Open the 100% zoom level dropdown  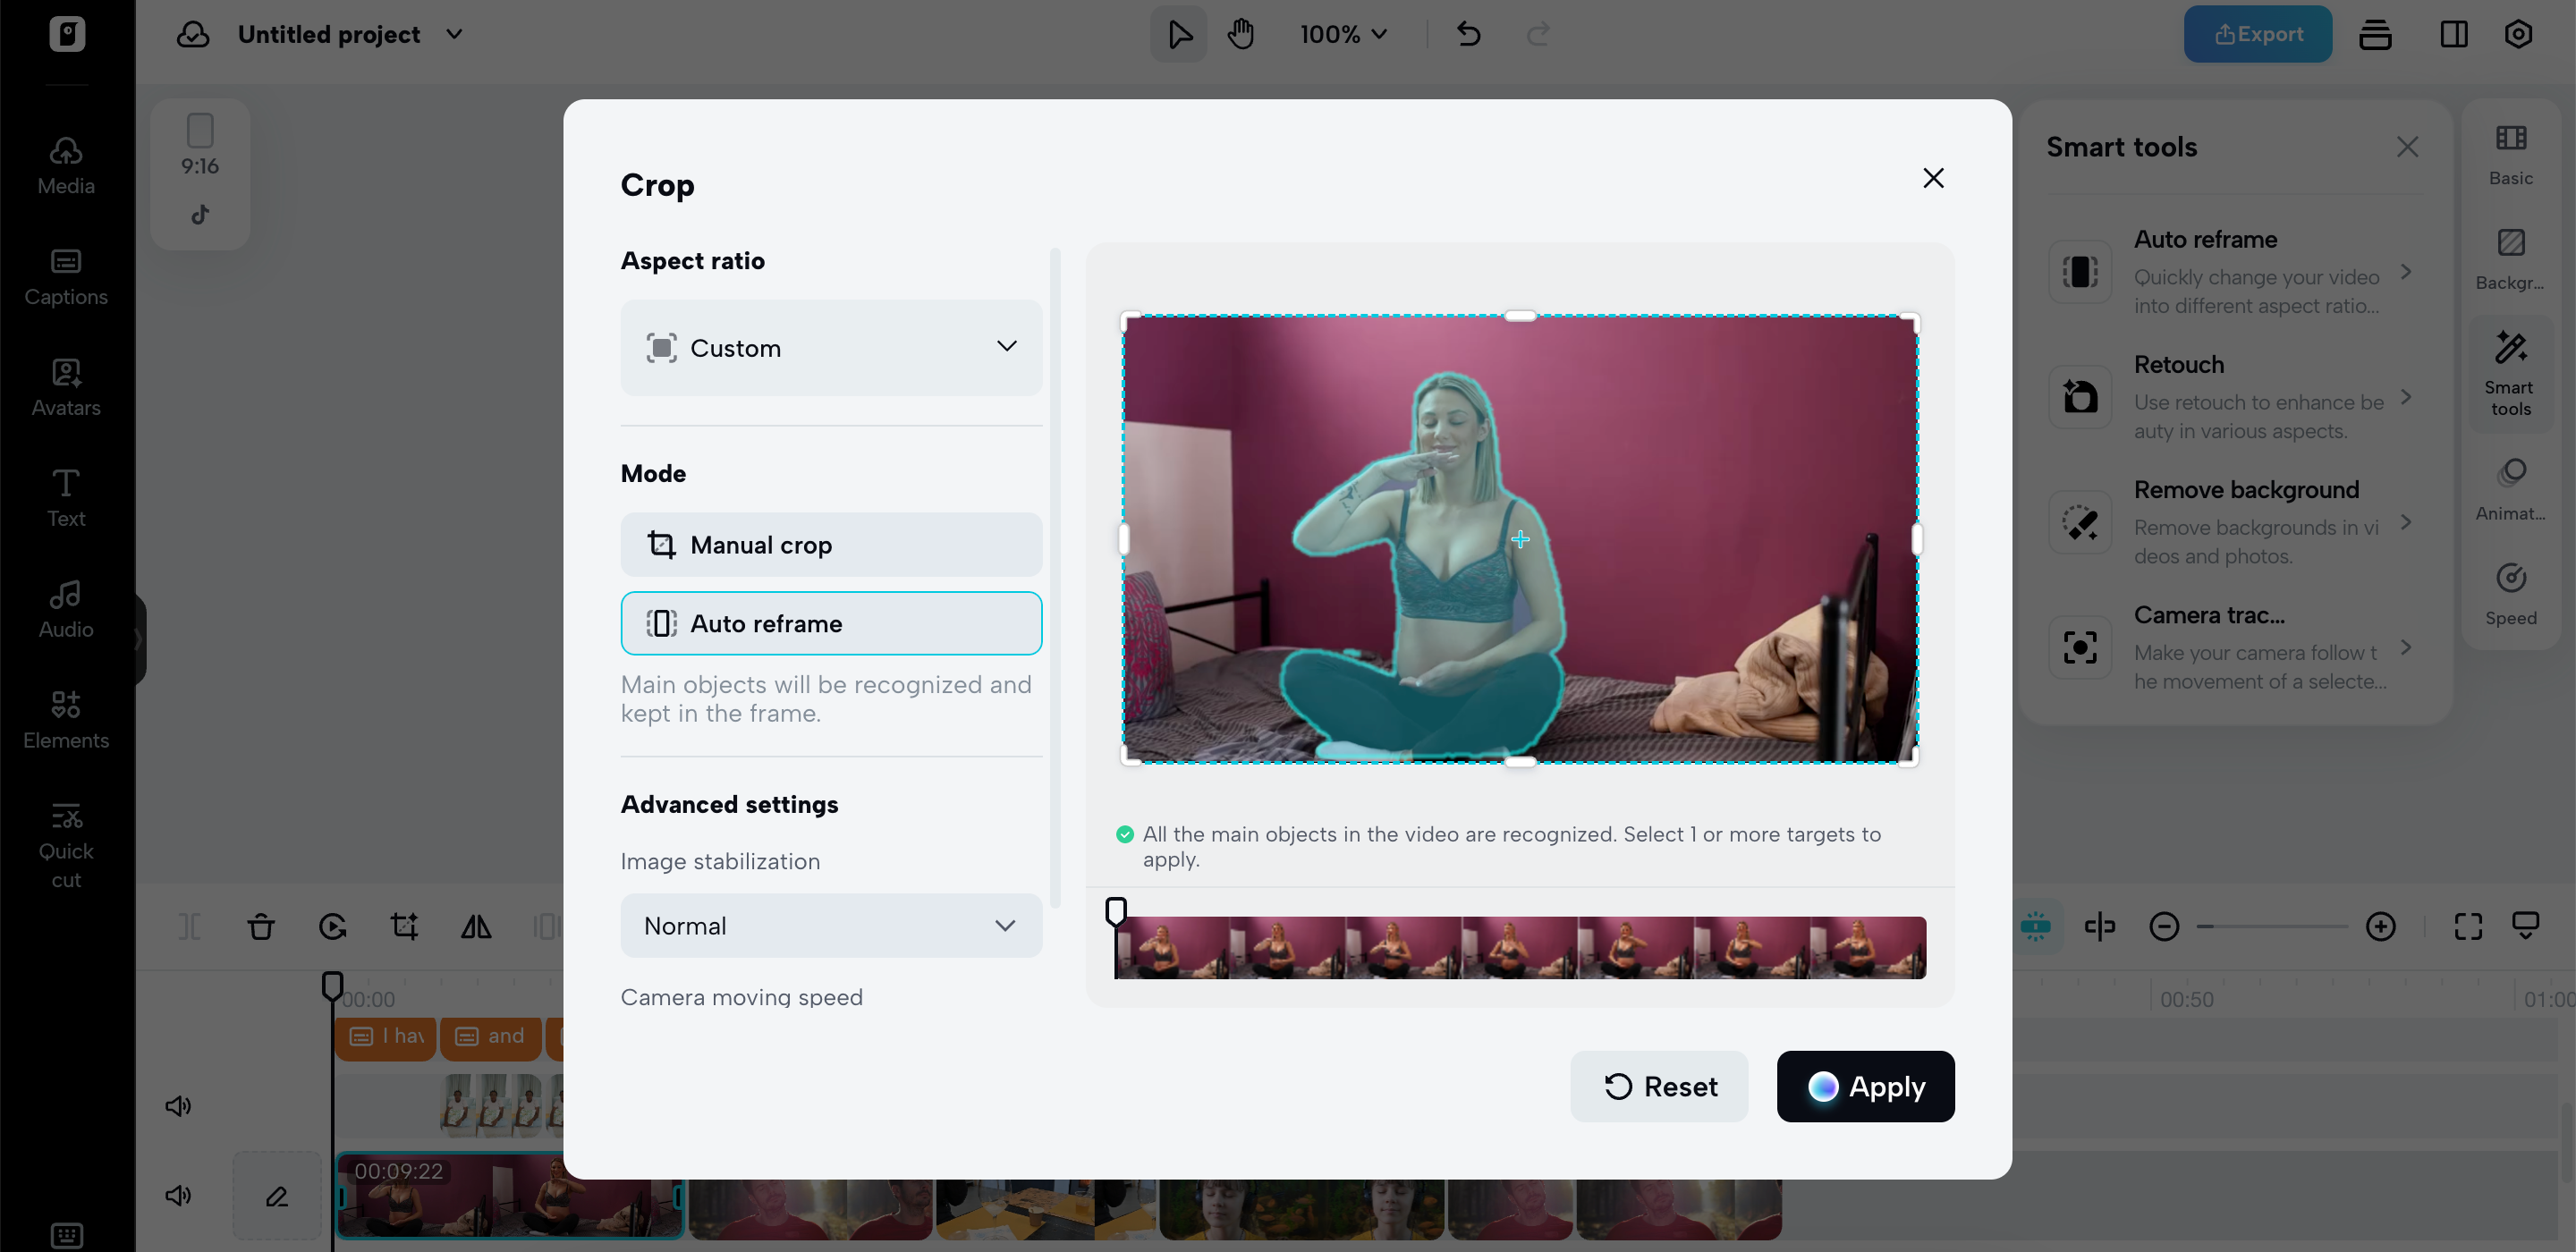pyautogui.click(x=1343, y=34)
